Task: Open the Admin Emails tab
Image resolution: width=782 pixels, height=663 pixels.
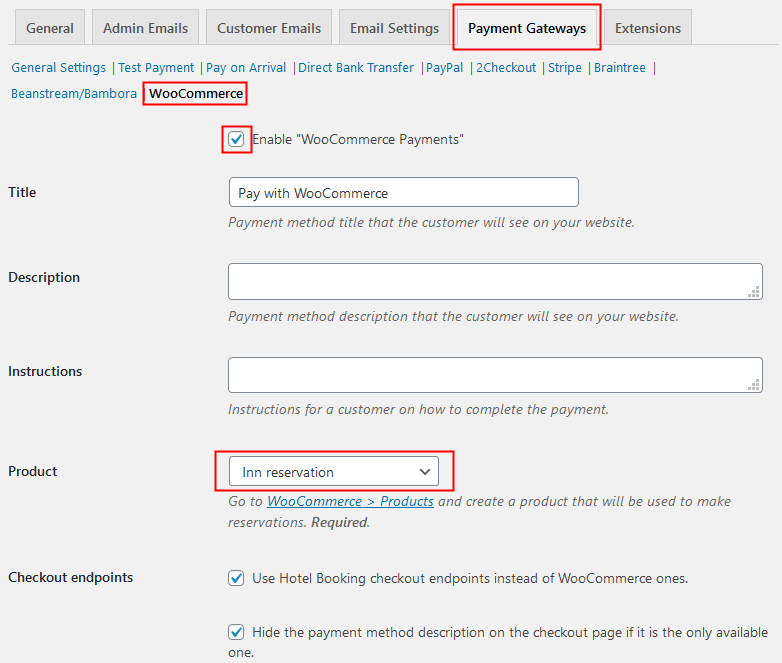Action: 145,28
